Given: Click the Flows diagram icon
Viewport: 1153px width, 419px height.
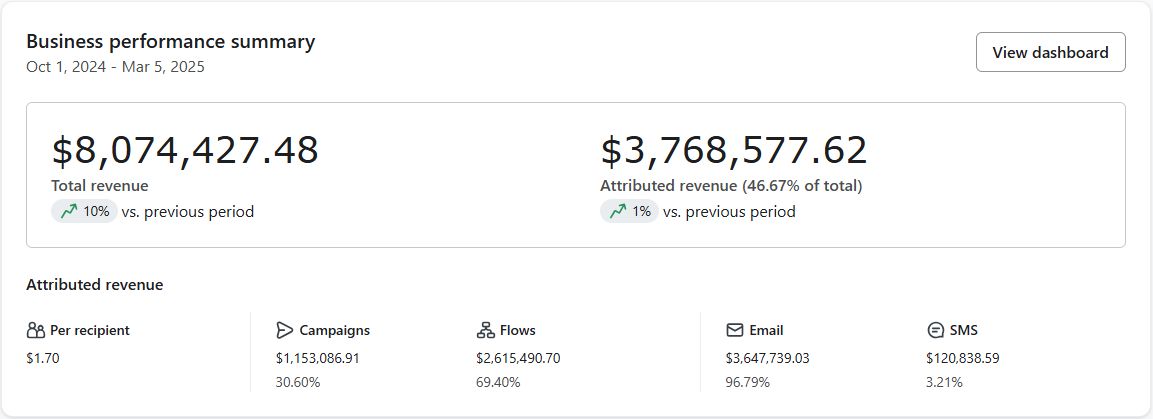Looking at the screenshot, I should click(486, 330).
